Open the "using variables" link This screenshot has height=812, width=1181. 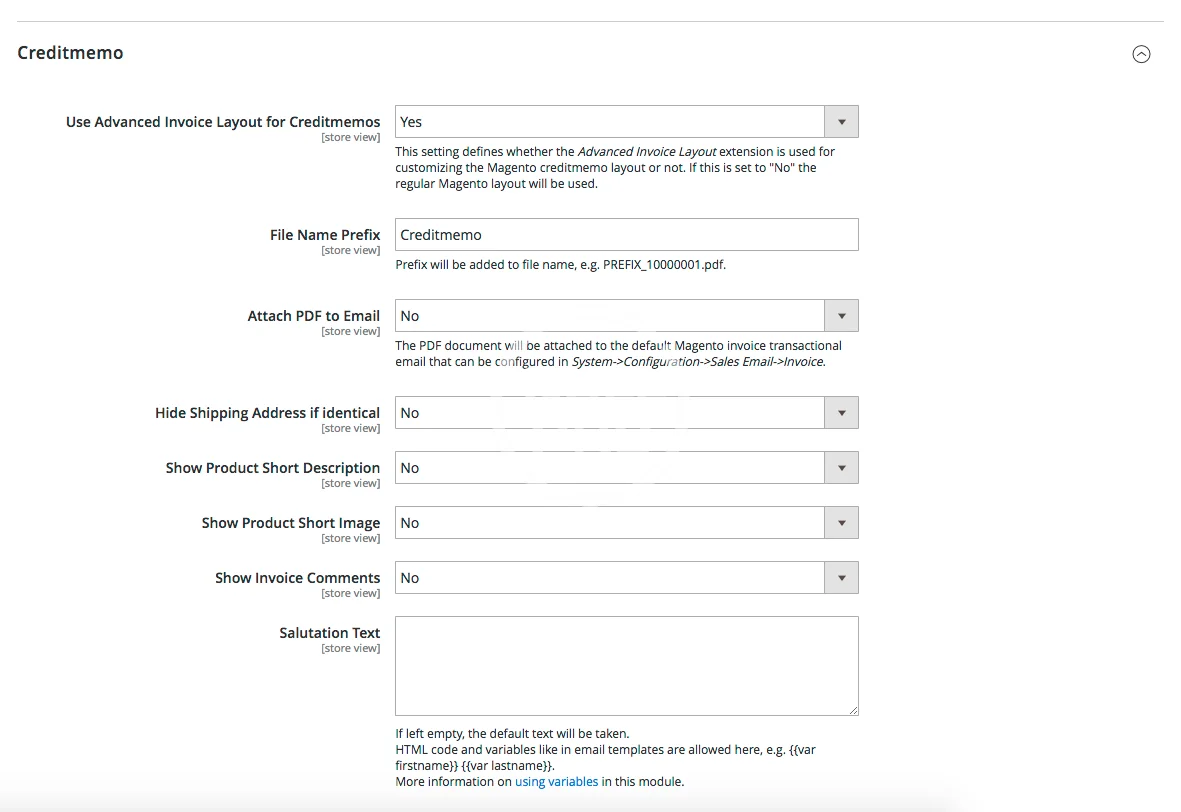tap(556, 782)
